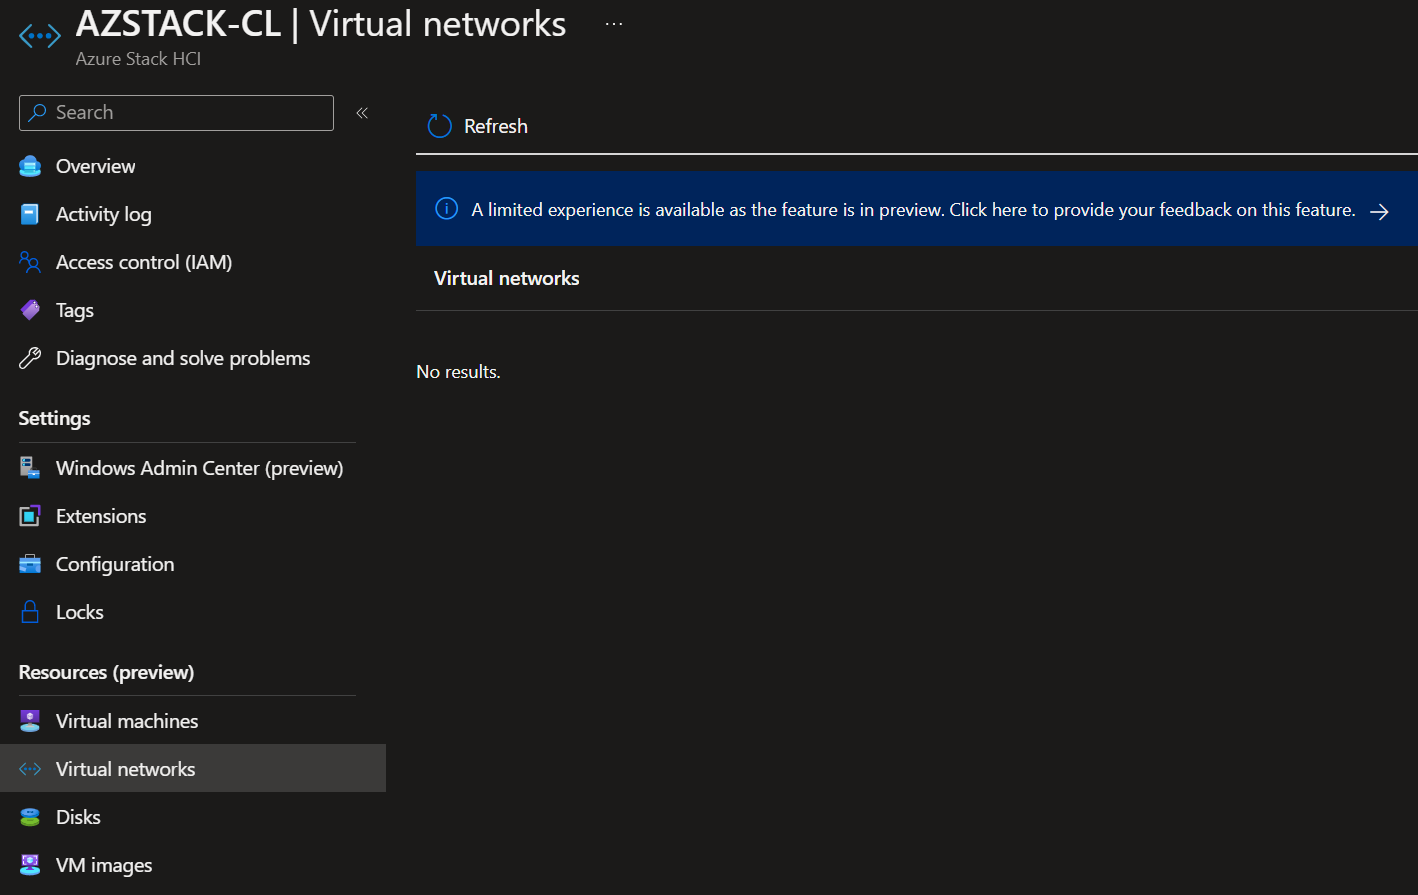Select the Activity log icon
Viewport: 1418px width, 895px height.
(29, 214)
